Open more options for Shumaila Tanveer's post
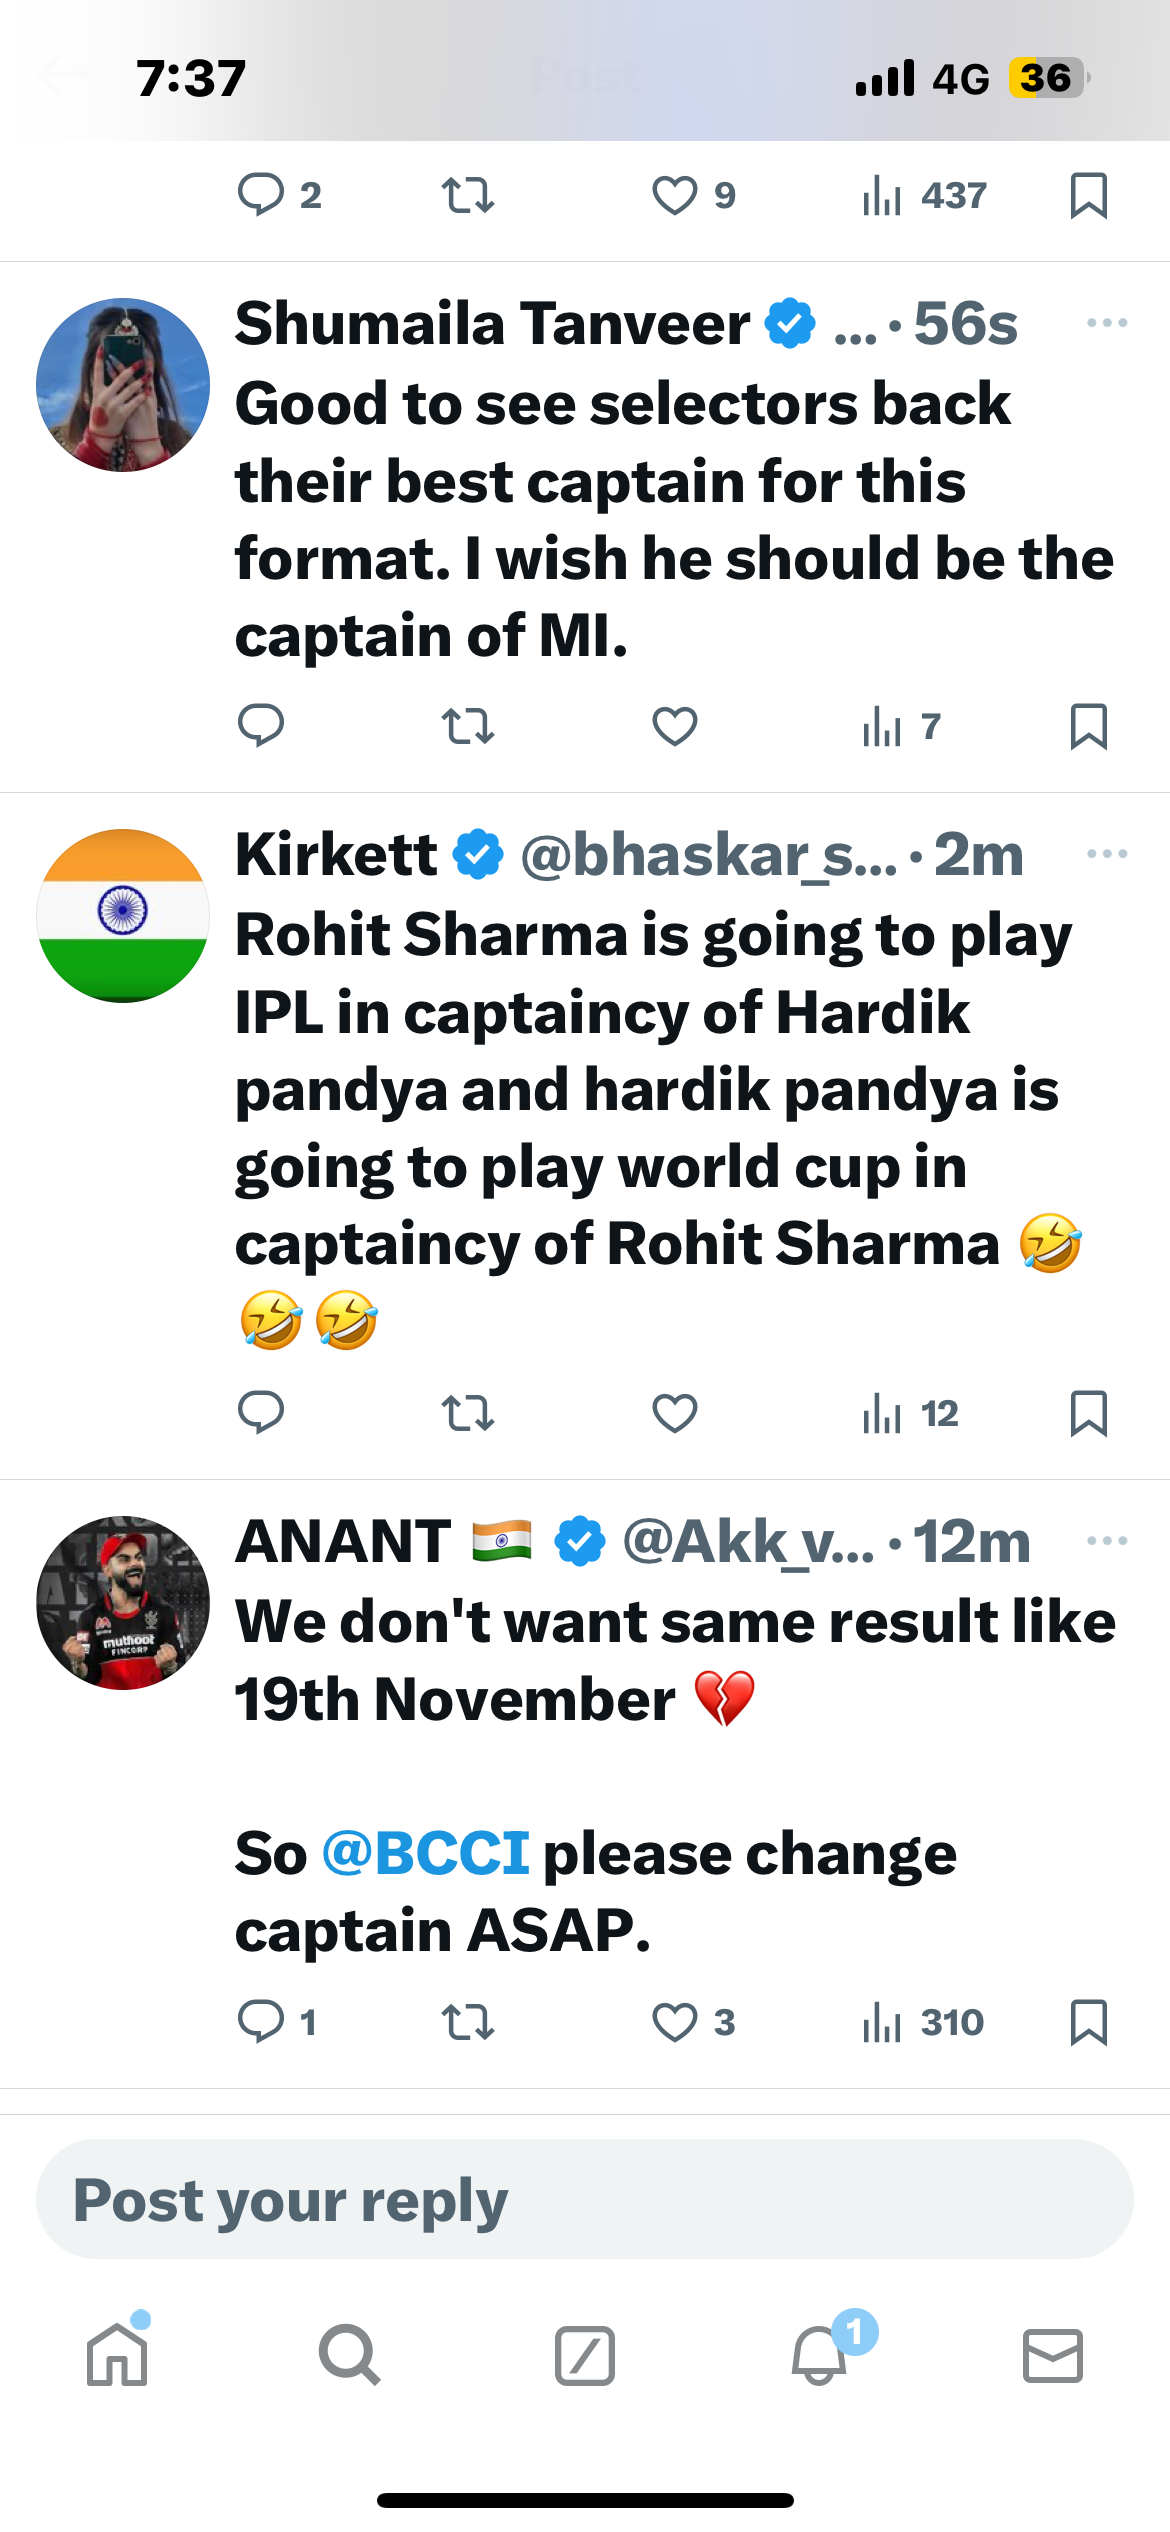This screenshot has height=2532, width=1170. (1106, 323)
